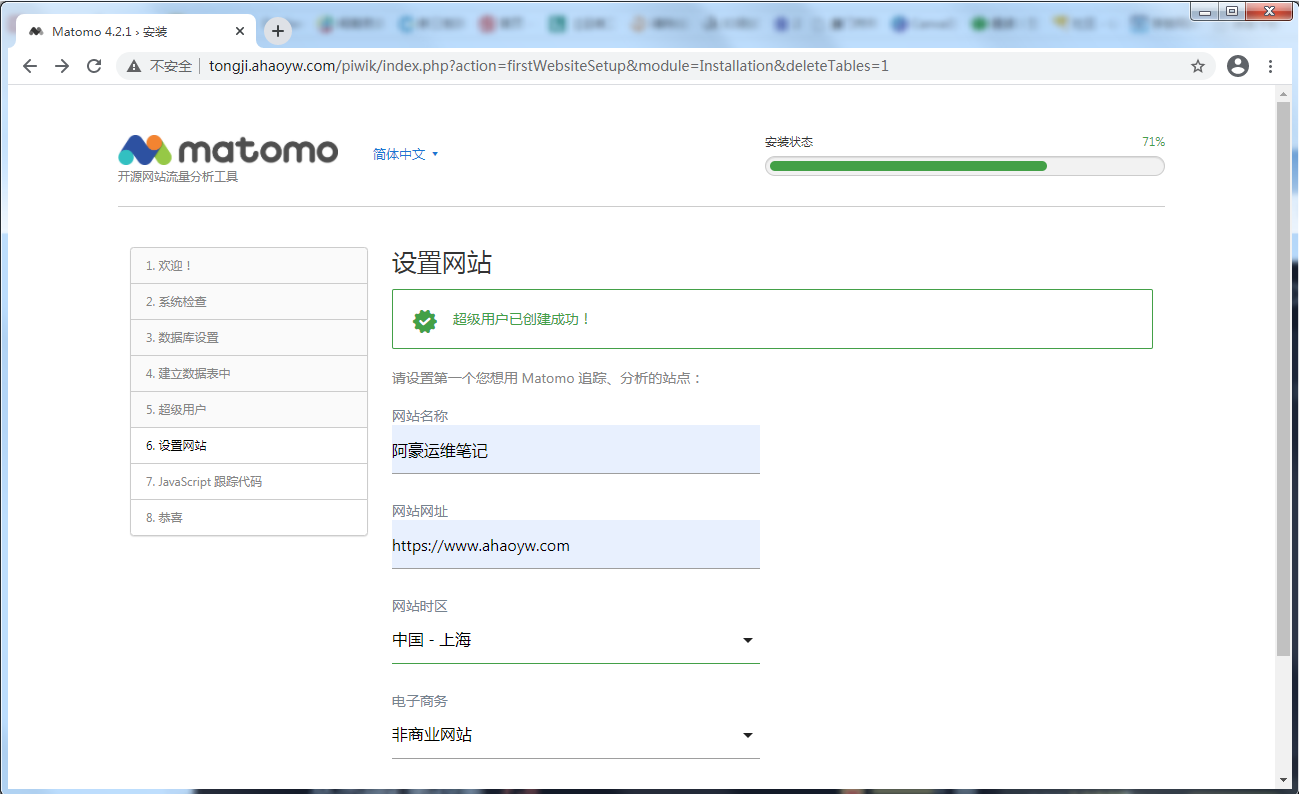1299x794 pixels.
Task: Click the 网站时区 field label
Action: point(420,606)
